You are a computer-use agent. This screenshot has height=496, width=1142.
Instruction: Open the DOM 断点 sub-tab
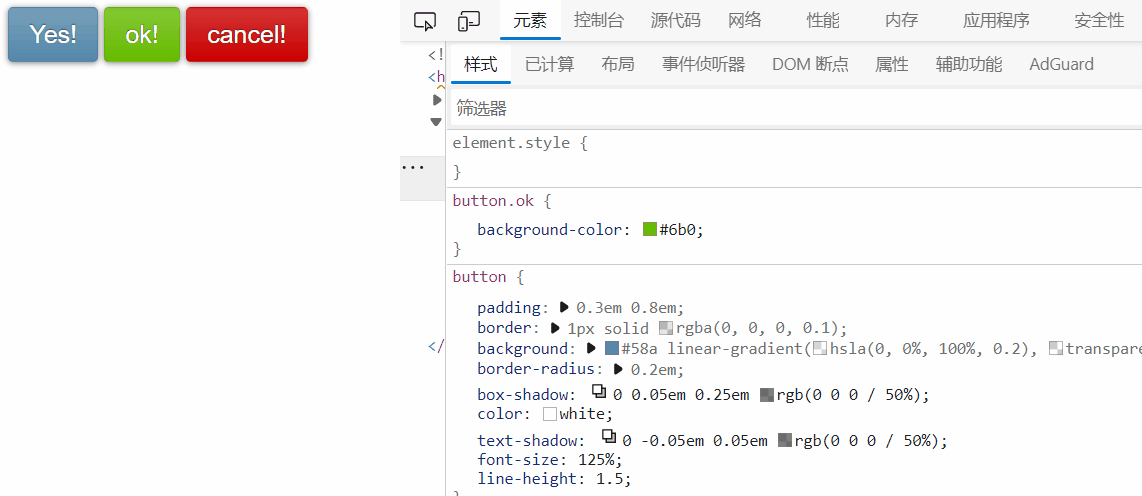[811, 64]
